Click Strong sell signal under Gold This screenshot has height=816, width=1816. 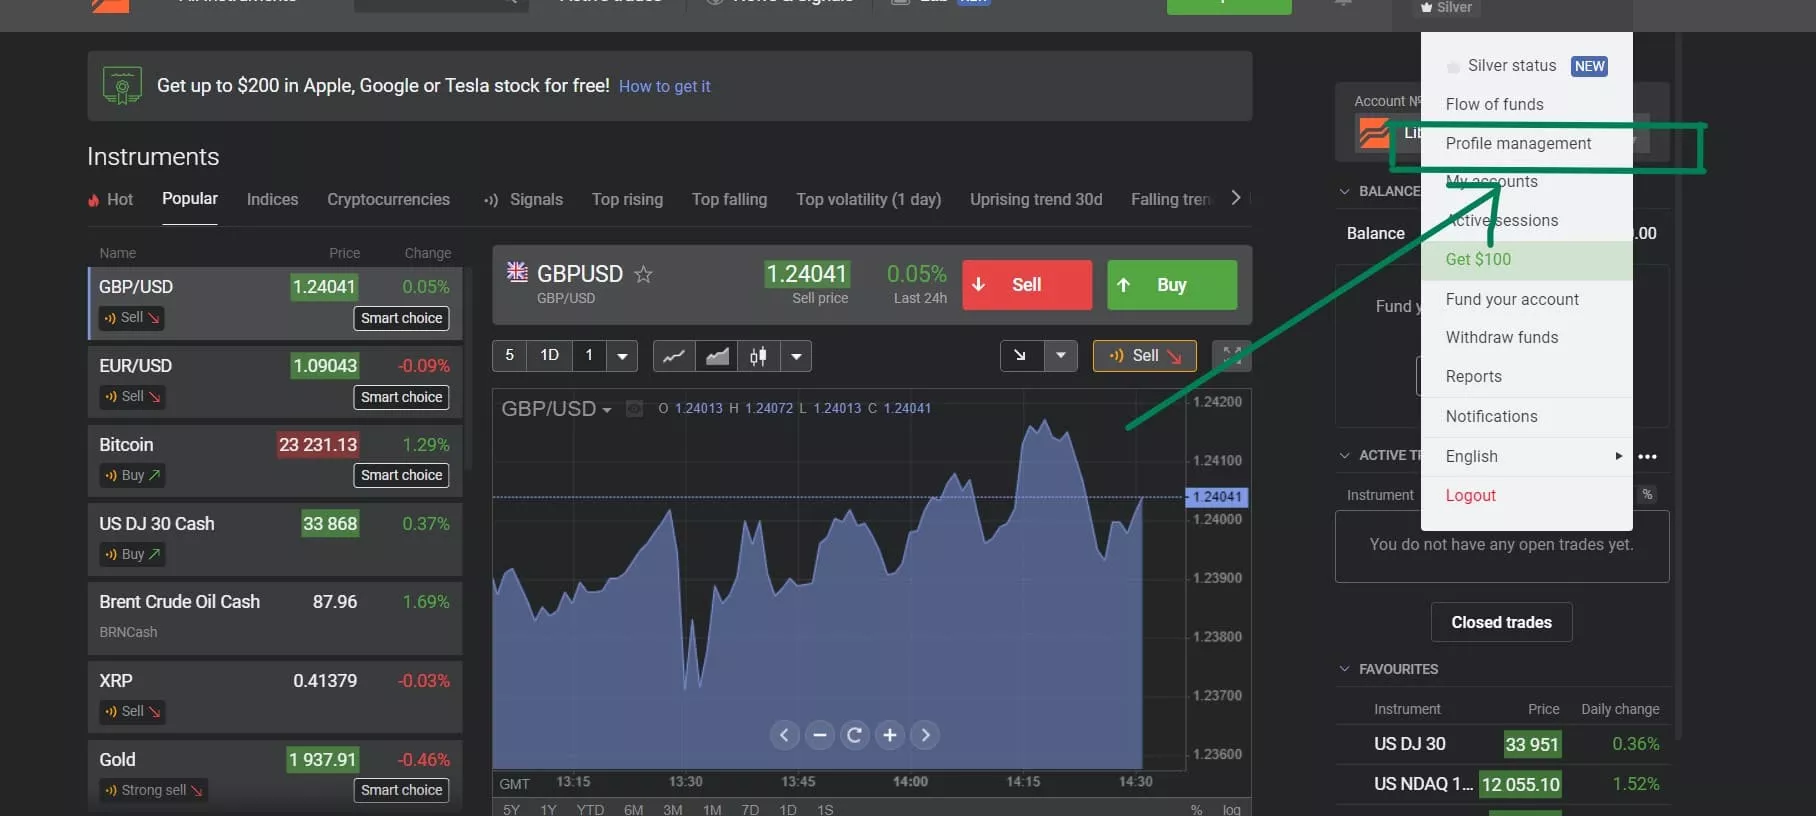(x=153, y=790)
